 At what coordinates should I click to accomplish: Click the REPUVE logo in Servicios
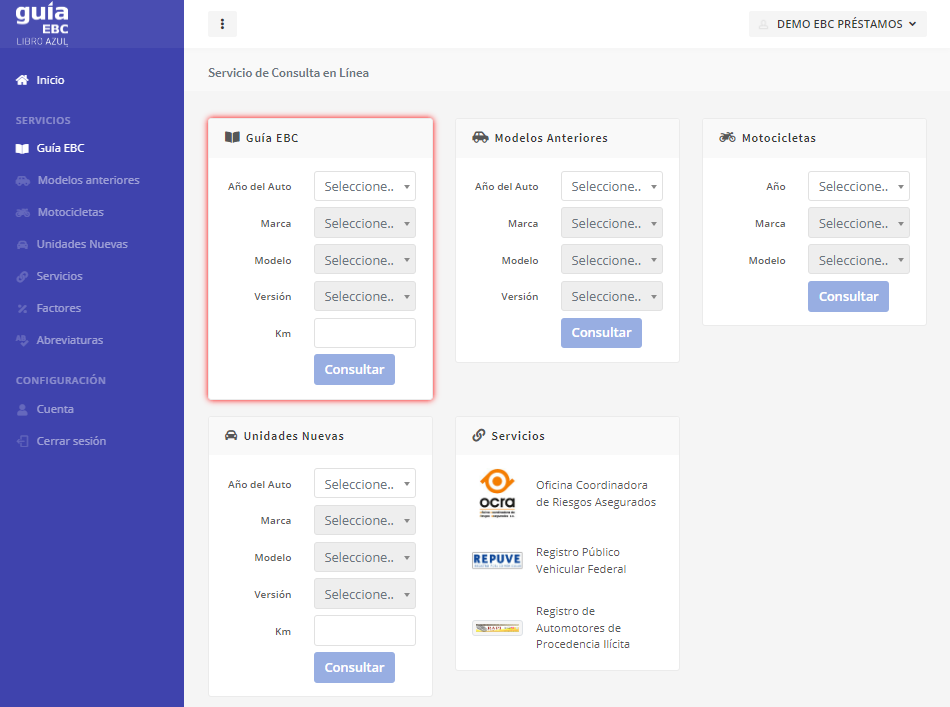497,560
